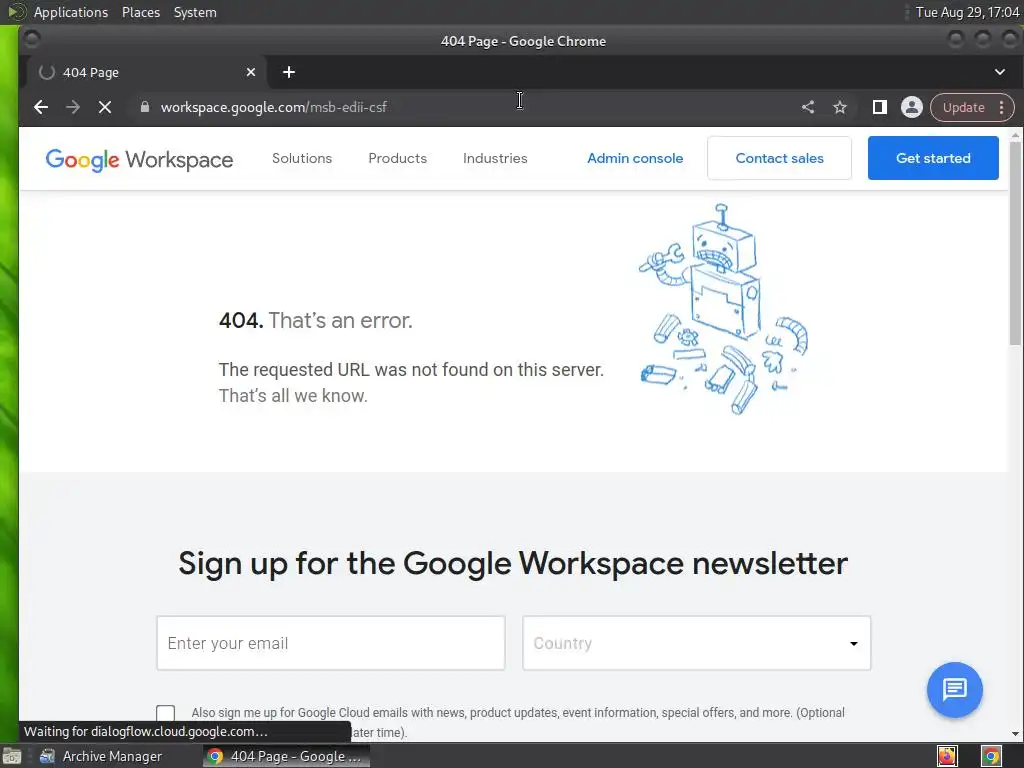
Task: Open the System menu
Action: click(x=195, y=12)
